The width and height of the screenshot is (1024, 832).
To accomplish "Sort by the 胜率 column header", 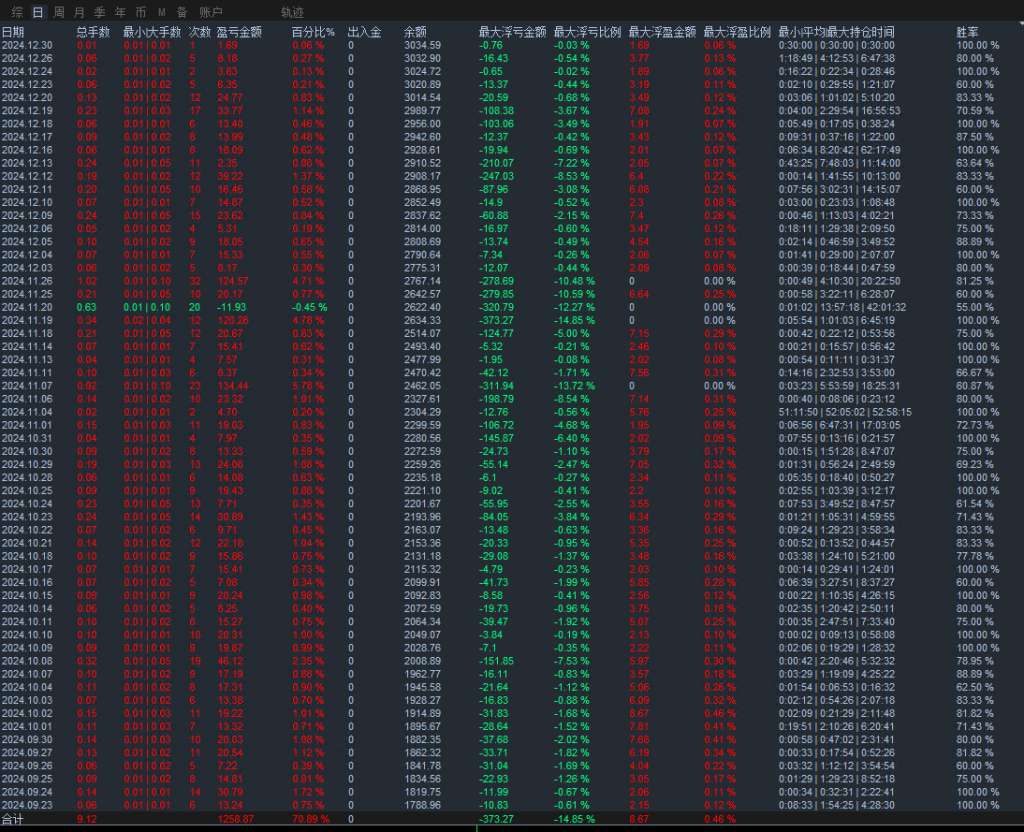I will point(968,32).
